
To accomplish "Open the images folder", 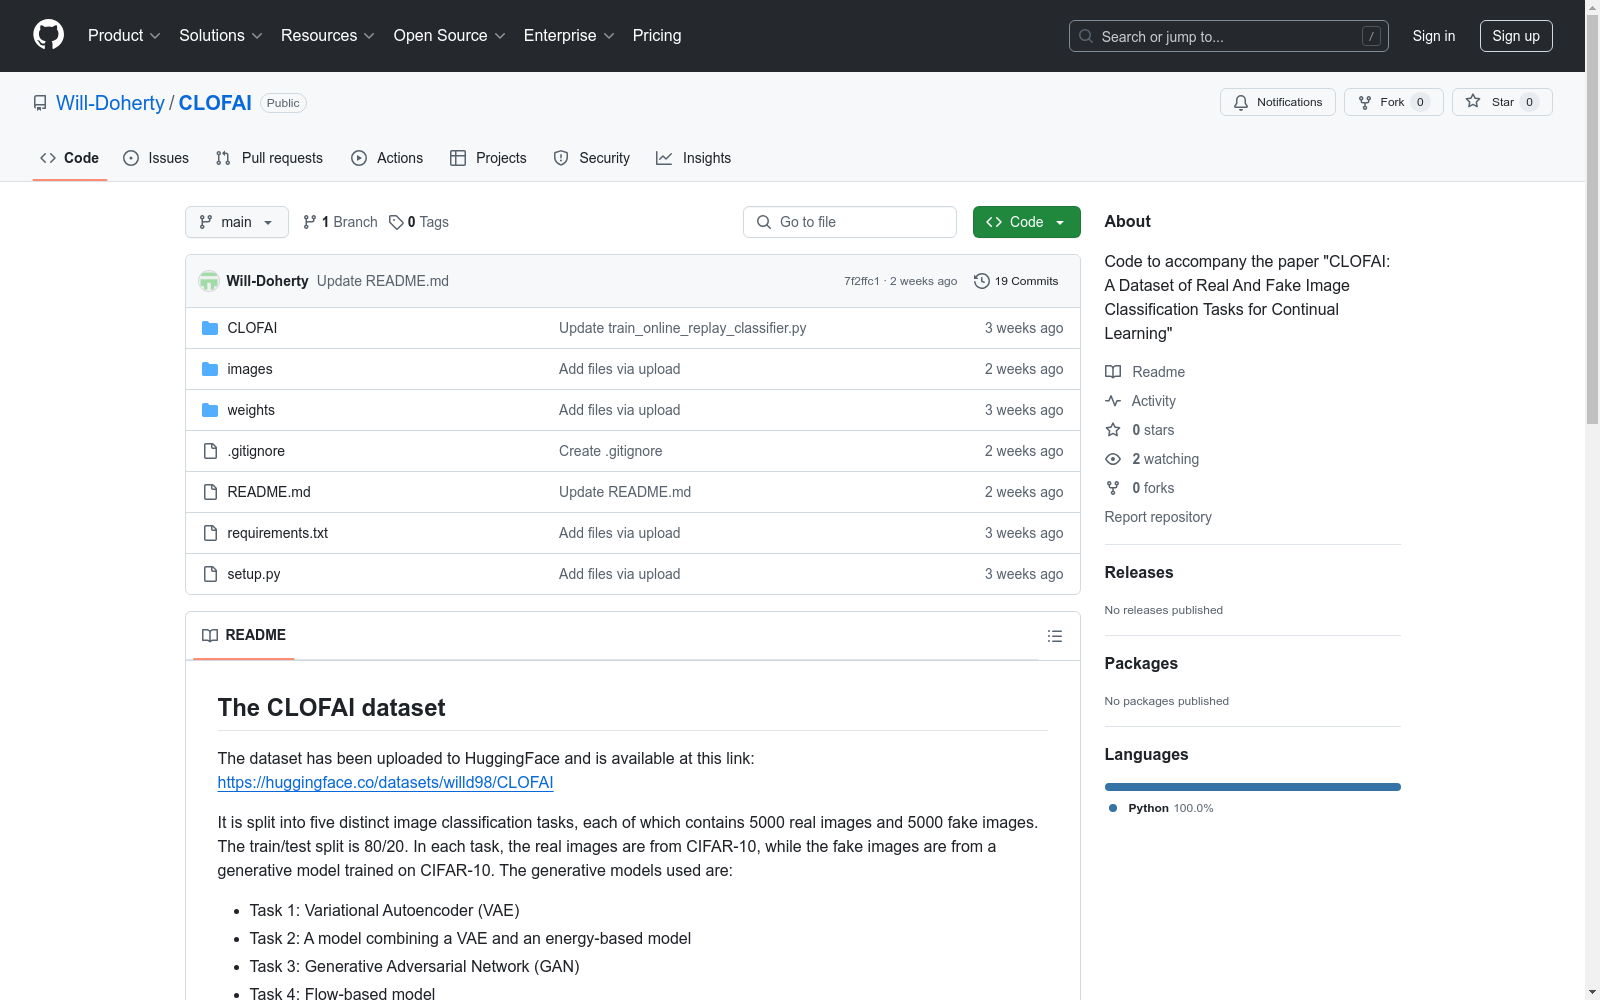I will [250, 369].
